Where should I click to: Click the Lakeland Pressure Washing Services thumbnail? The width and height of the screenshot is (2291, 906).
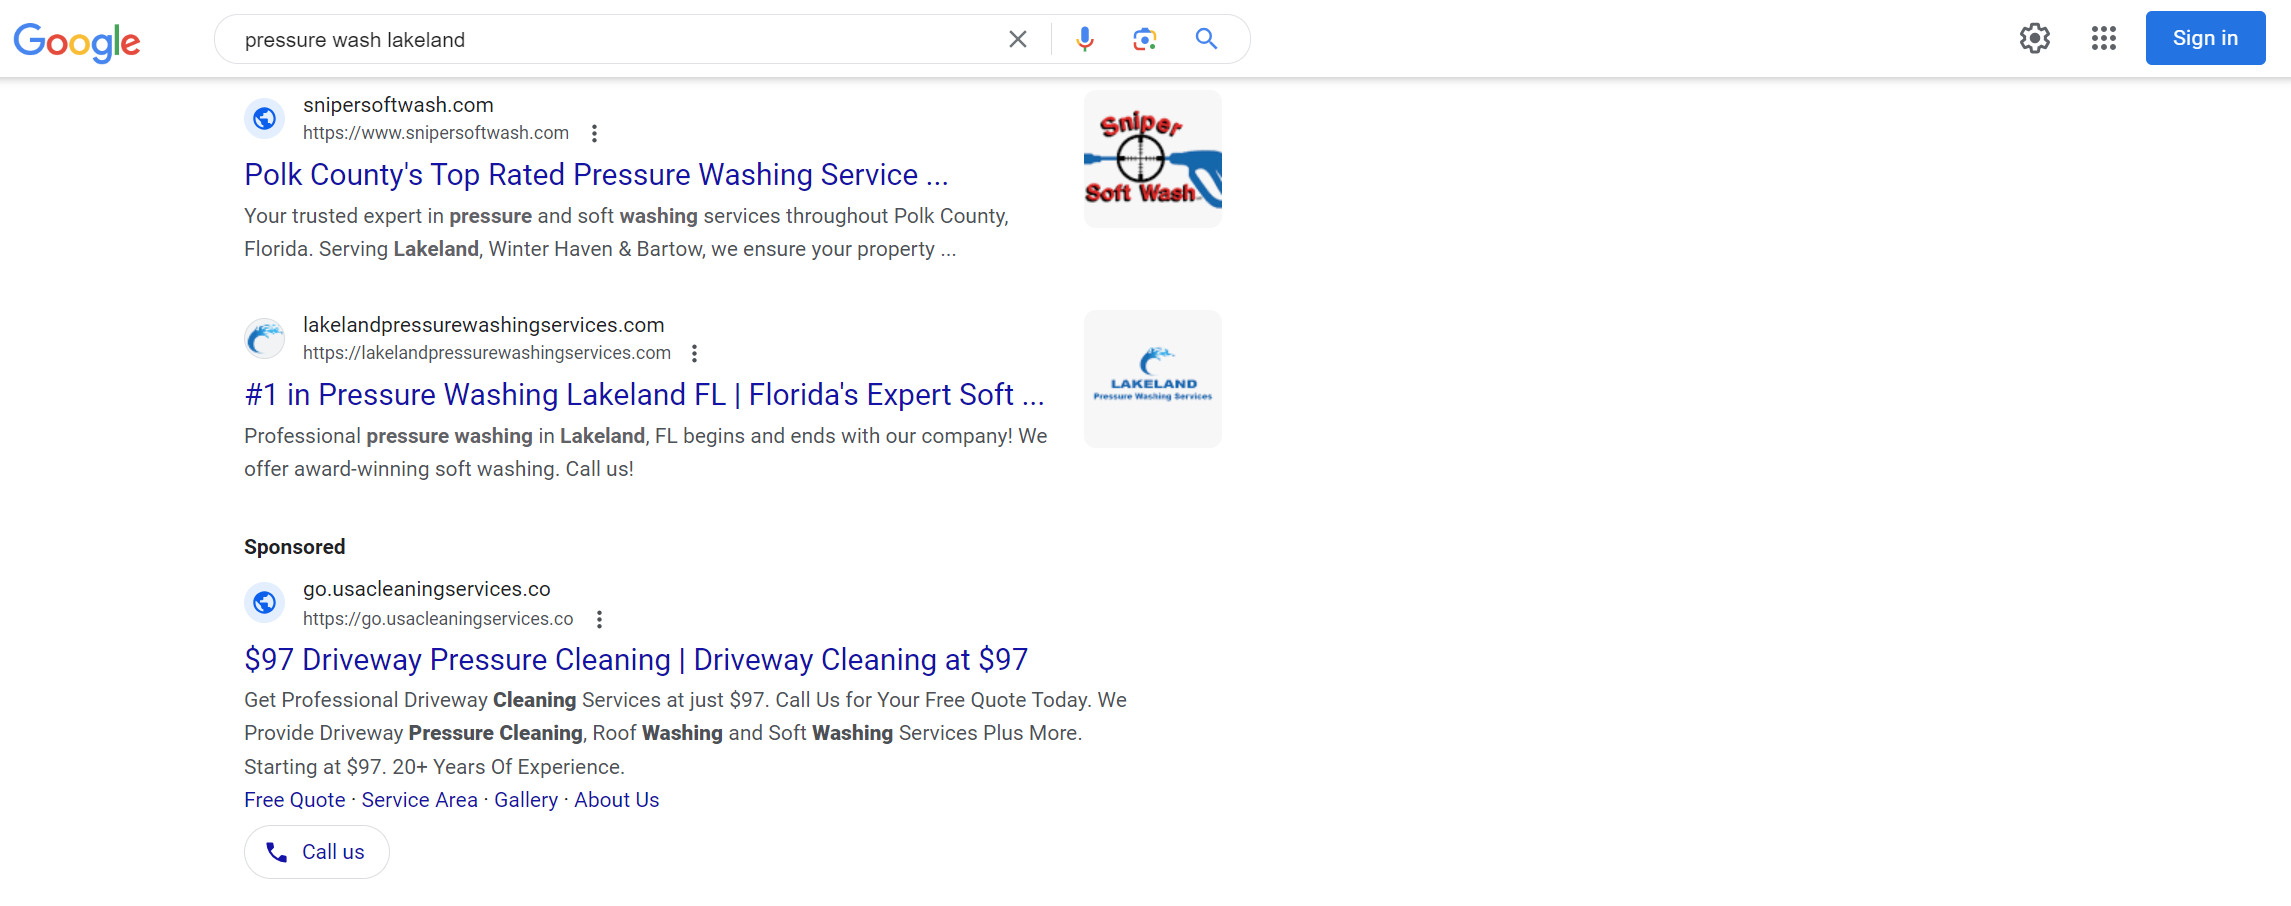point(1153,379)
